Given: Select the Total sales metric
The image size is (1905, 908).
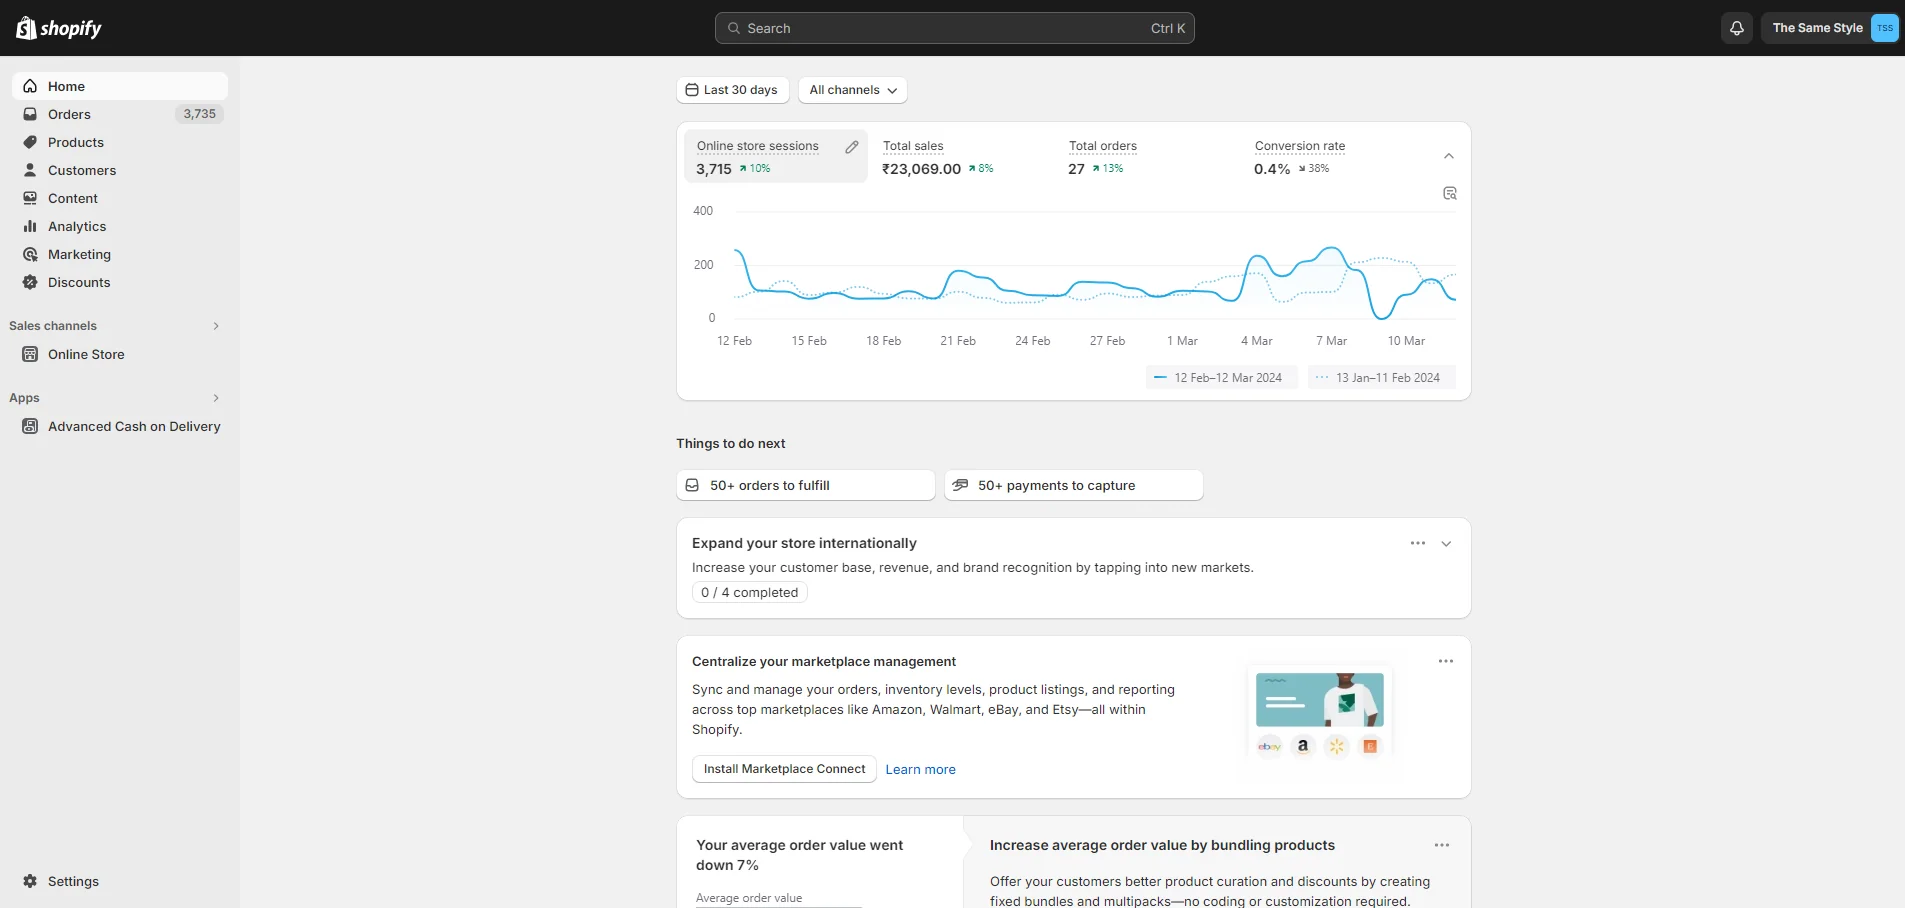Looking at the screenshot, I should (961, 157).
